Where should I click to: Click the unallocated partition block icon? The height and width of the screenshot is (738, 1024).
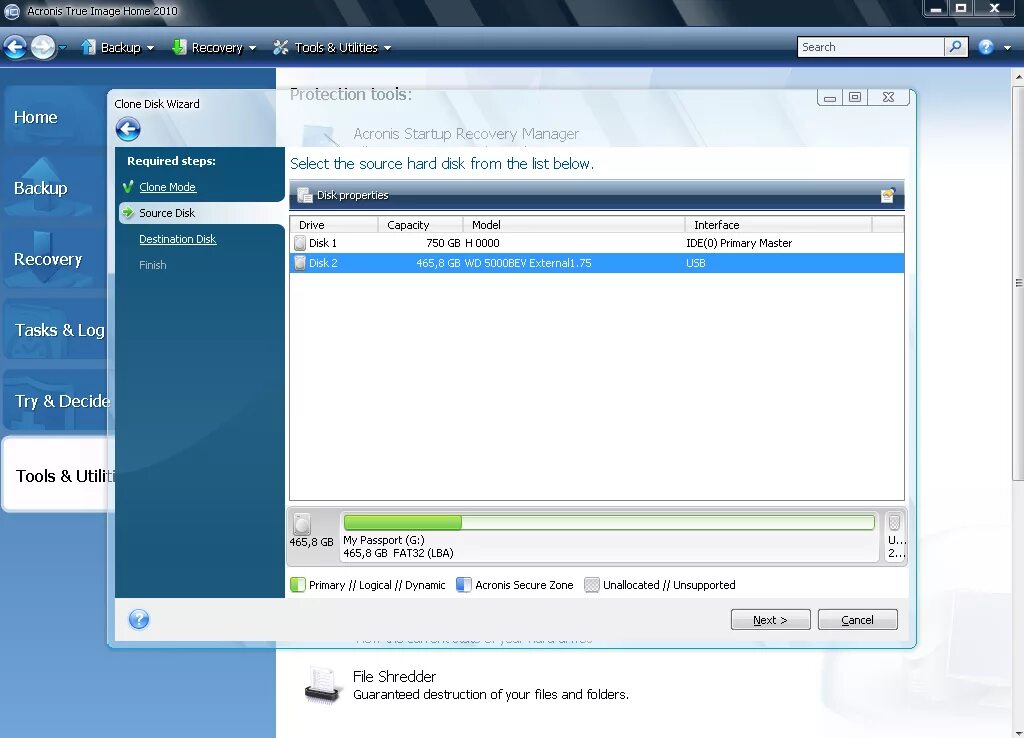(x=894, y=522)
